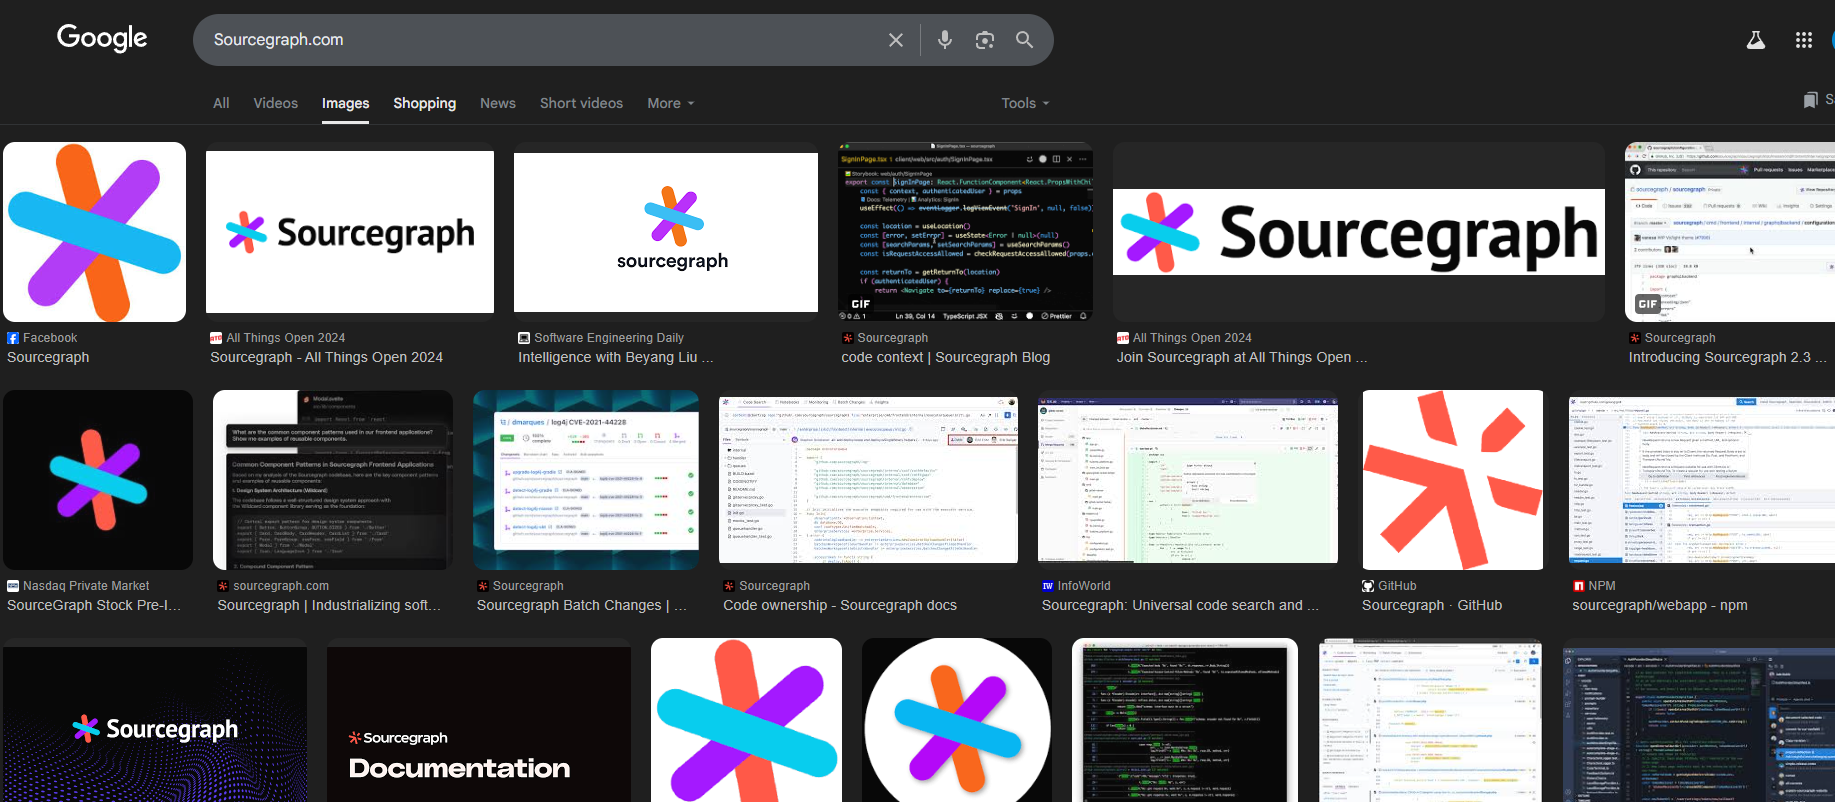1835x802 pixels.
Task: Click Introducing Sourcegraph 2.3 title link
Action: click(1727, 358)
